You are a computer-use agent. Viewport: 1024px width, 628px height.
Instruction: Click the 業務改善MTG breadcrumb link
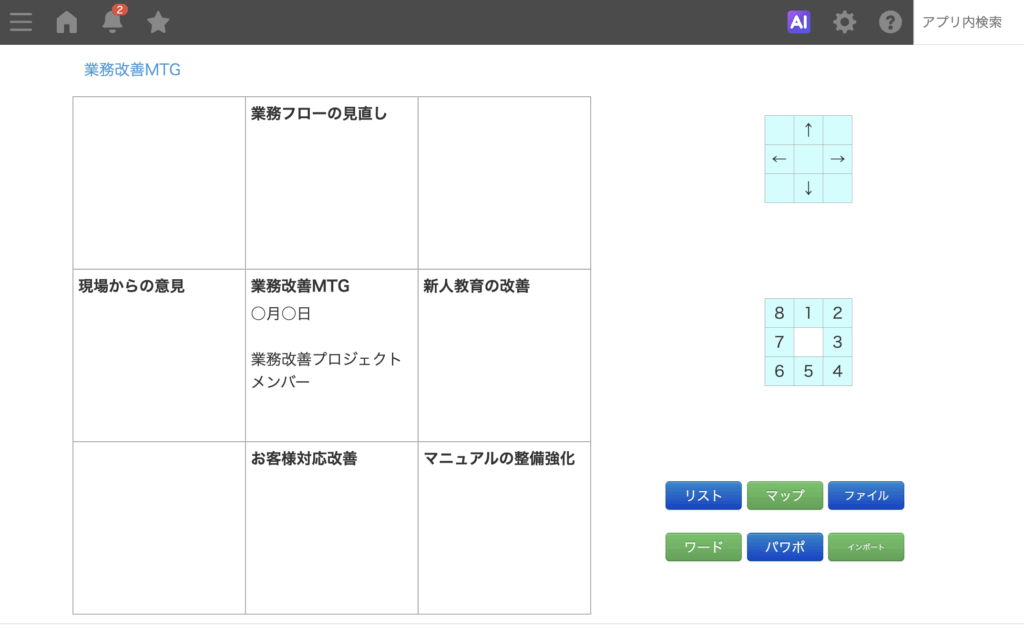pyautogui.click(x=132, y=70)
